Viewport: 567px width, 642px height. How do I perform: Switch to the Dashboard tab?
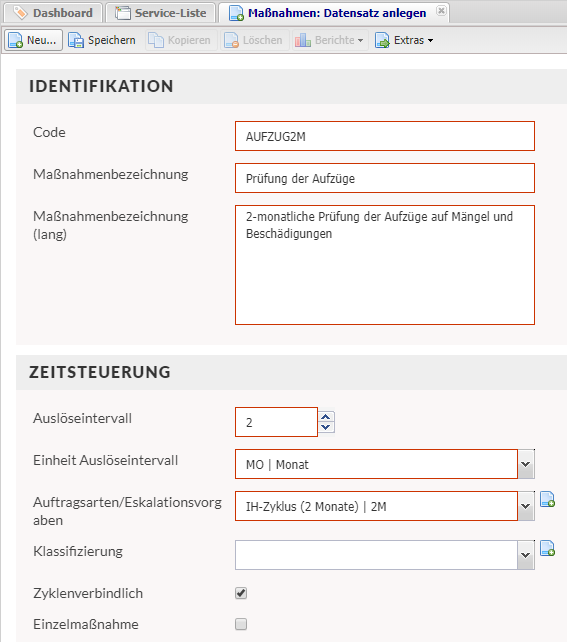coord(53,13)
